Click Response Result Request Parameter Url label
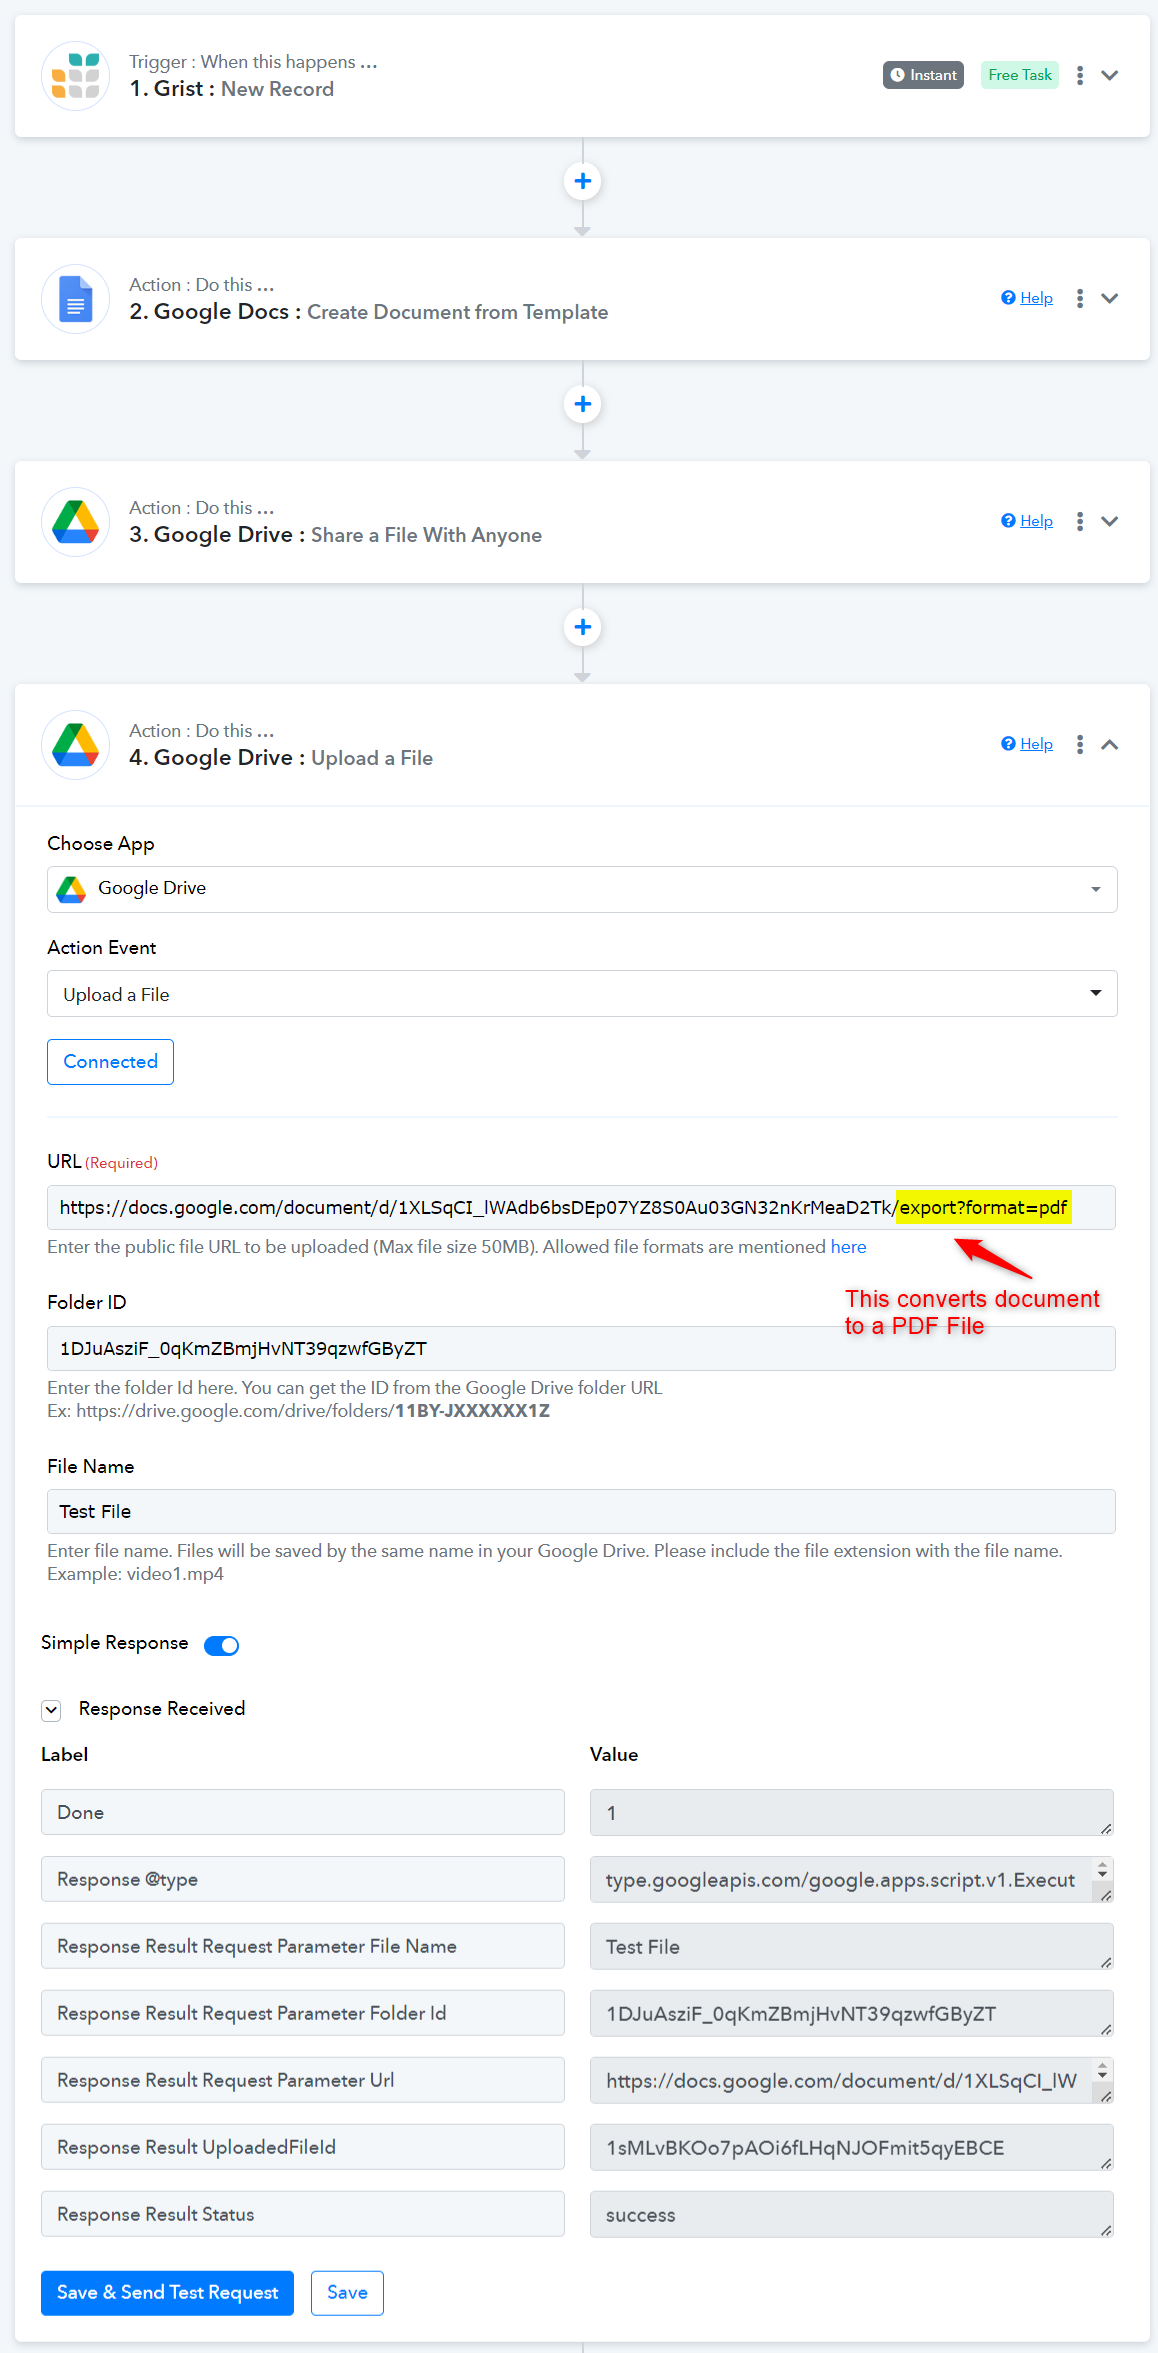 tap(303, 2080)
